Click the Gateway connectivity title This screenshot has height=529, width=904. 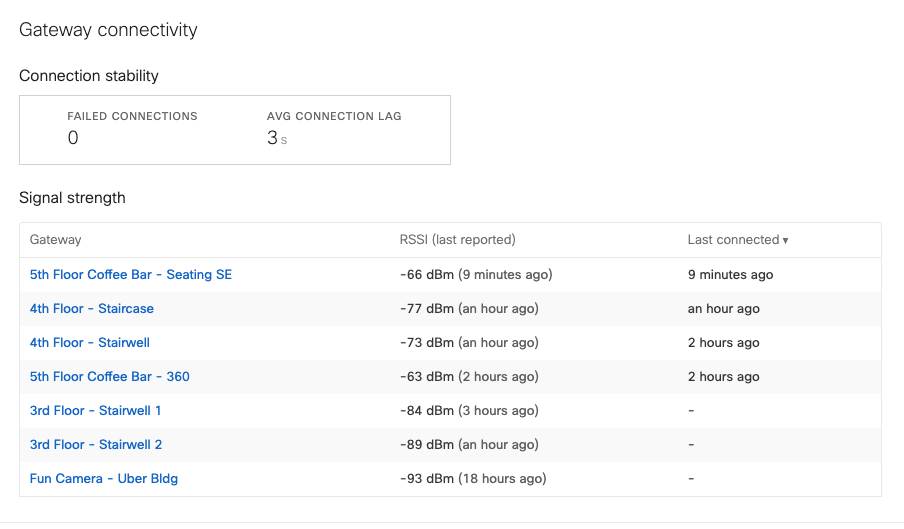108,30
